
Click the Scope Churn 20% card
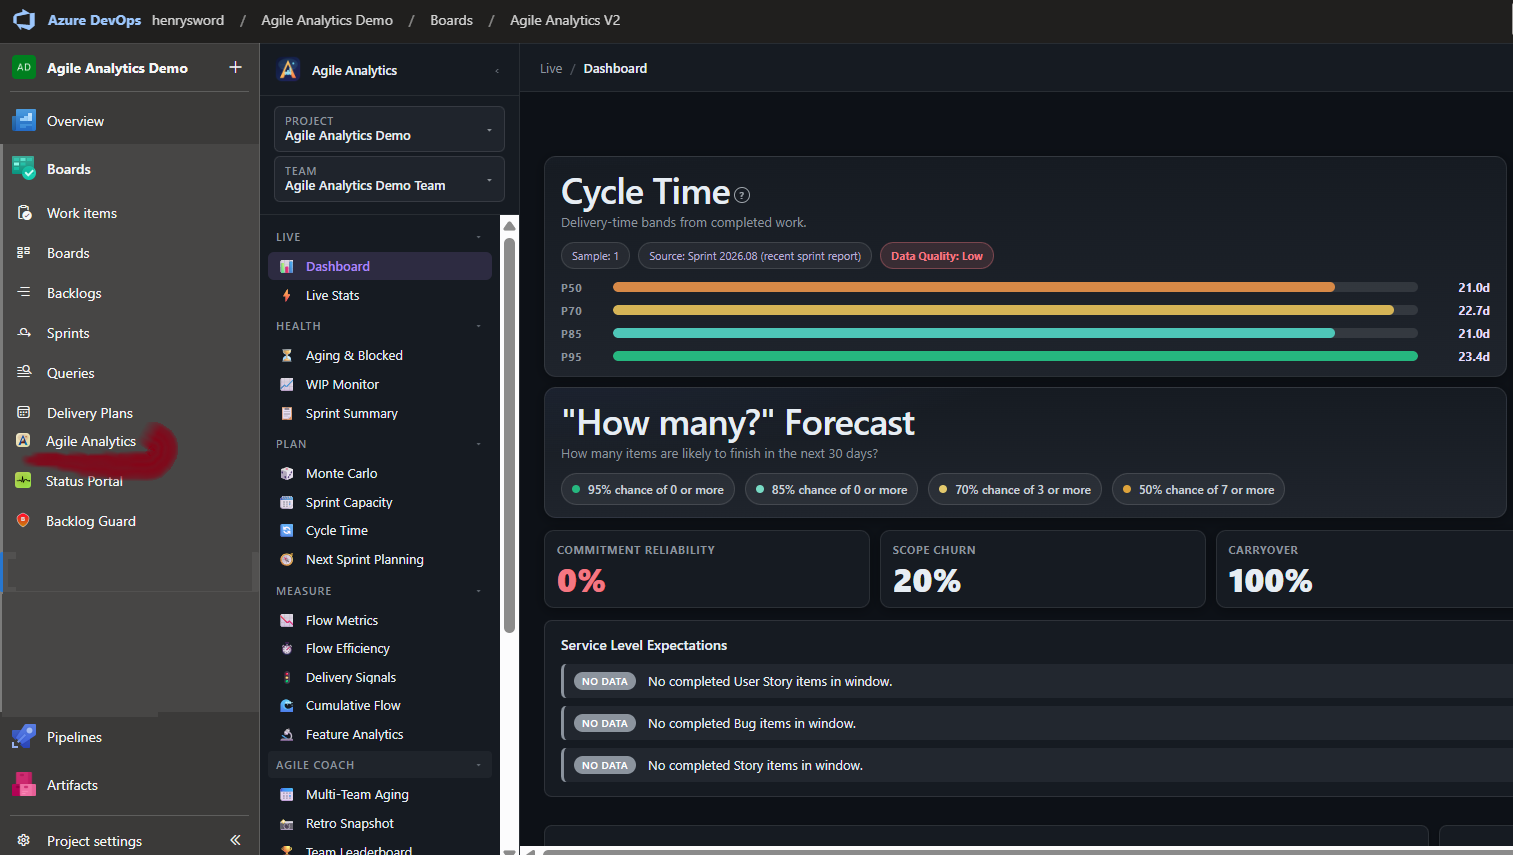tap(1043, 569)
